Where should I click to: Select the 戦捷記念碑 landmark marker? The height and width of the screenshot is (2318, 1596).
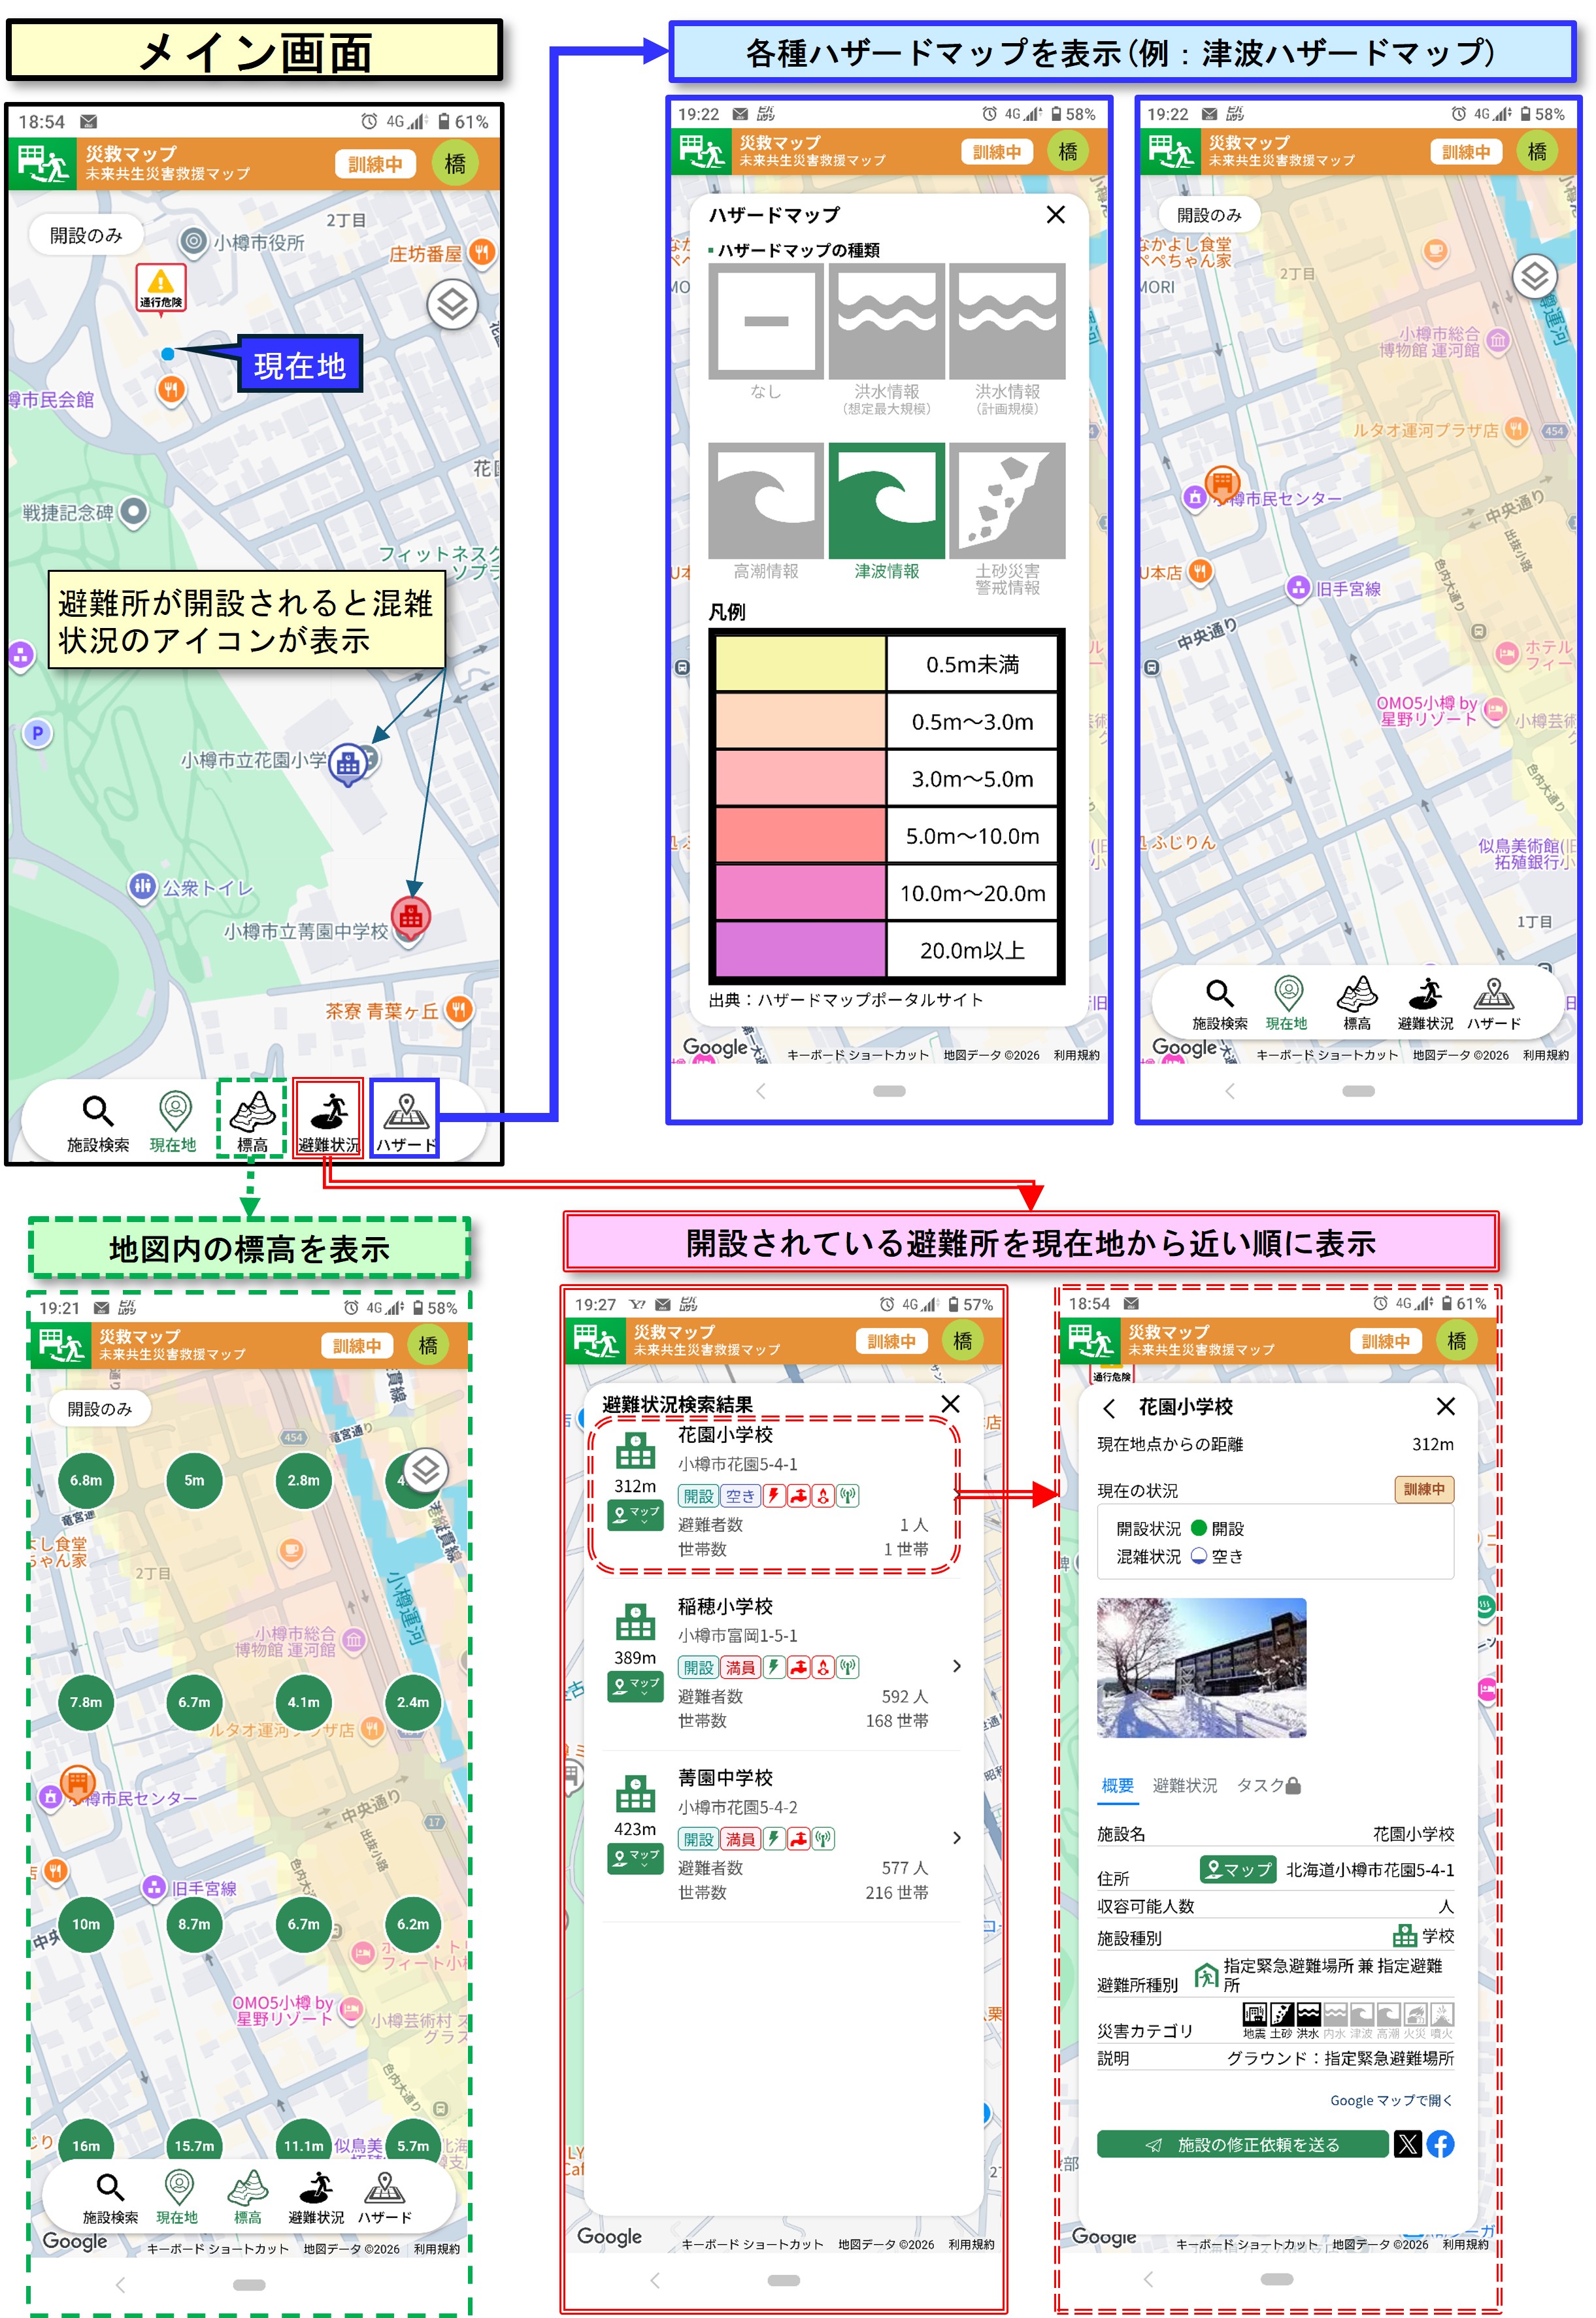click(x=134, y=512)
